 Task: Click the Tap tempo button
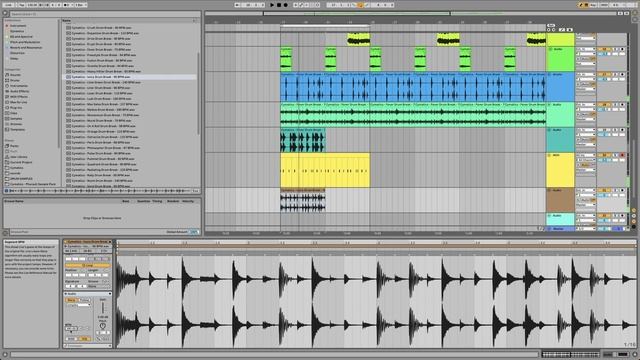[22, 5]
